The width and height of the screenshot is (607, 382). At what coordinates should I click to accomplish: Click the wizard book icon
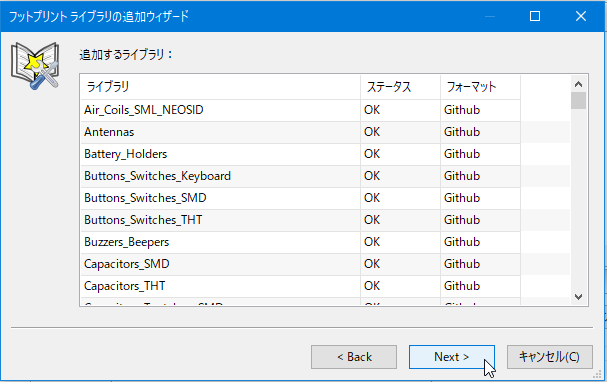(35, 66)
